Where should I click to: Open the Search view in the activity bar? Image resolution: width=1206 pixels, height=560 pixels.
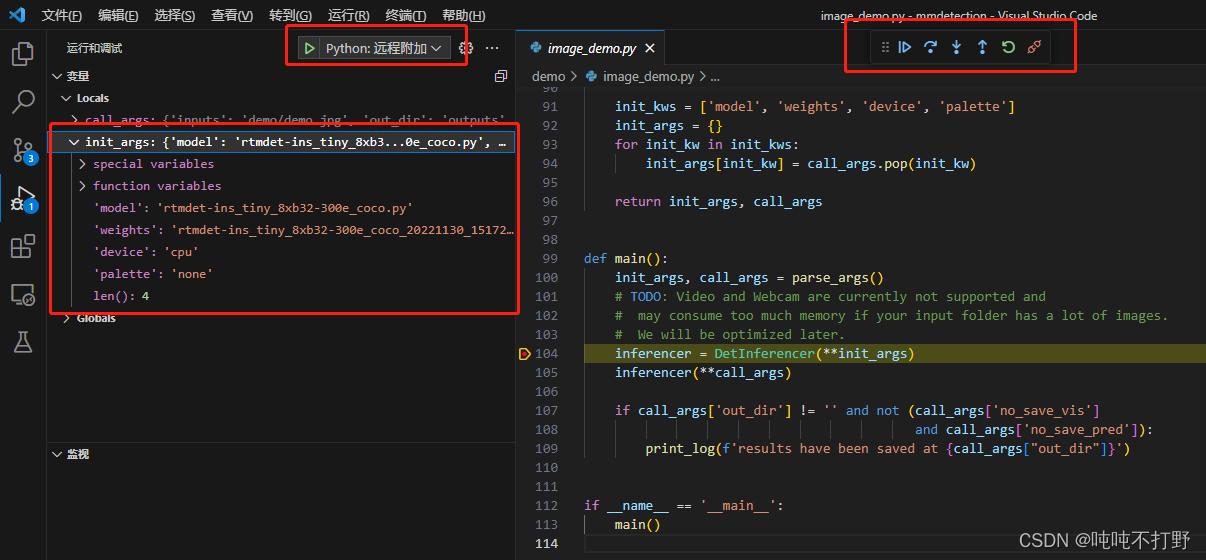coord(22,102)
